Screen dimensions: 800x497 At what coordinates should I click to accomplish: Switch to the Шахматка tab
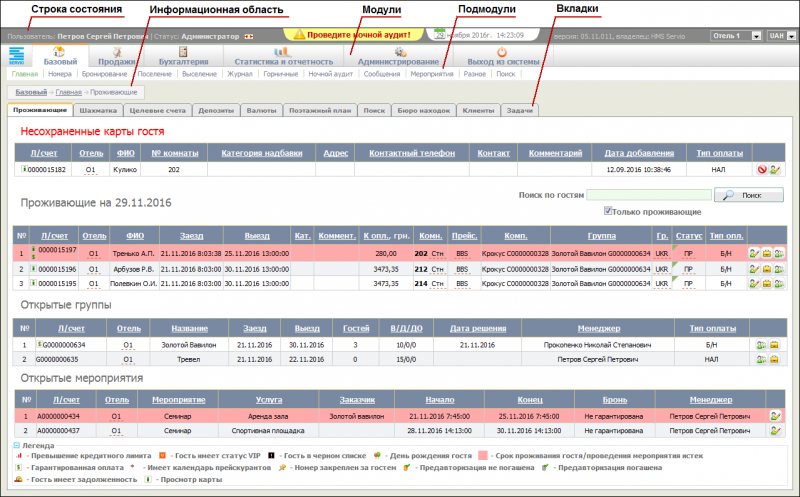coord(98,110)
